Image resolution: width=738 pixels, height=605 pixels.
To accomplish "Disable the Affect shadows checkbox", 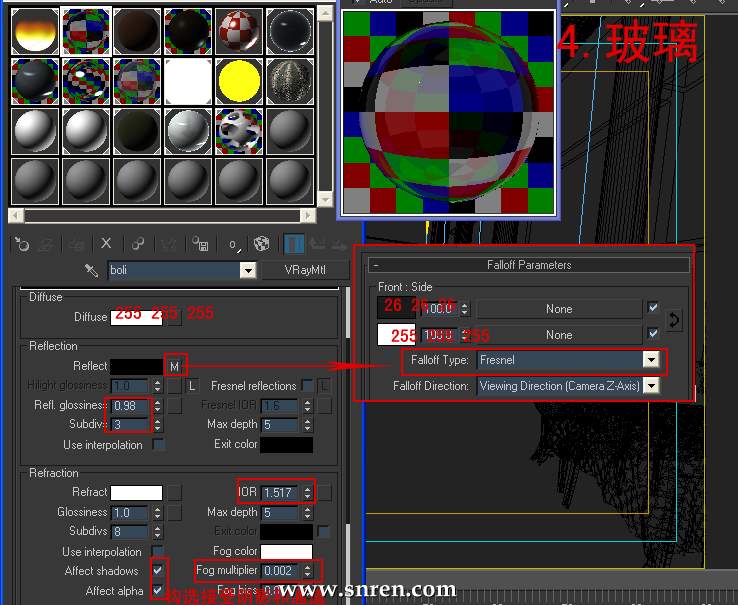I will (x=158, y=571).
